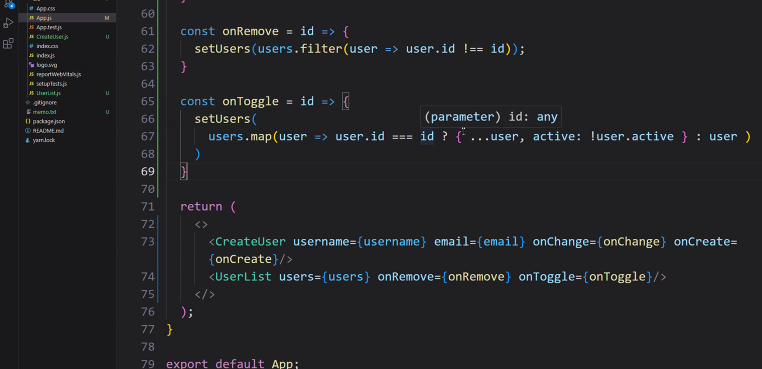Click line number 73 in gutter
Screen dimensions: 762x369
tap(147, 241)
